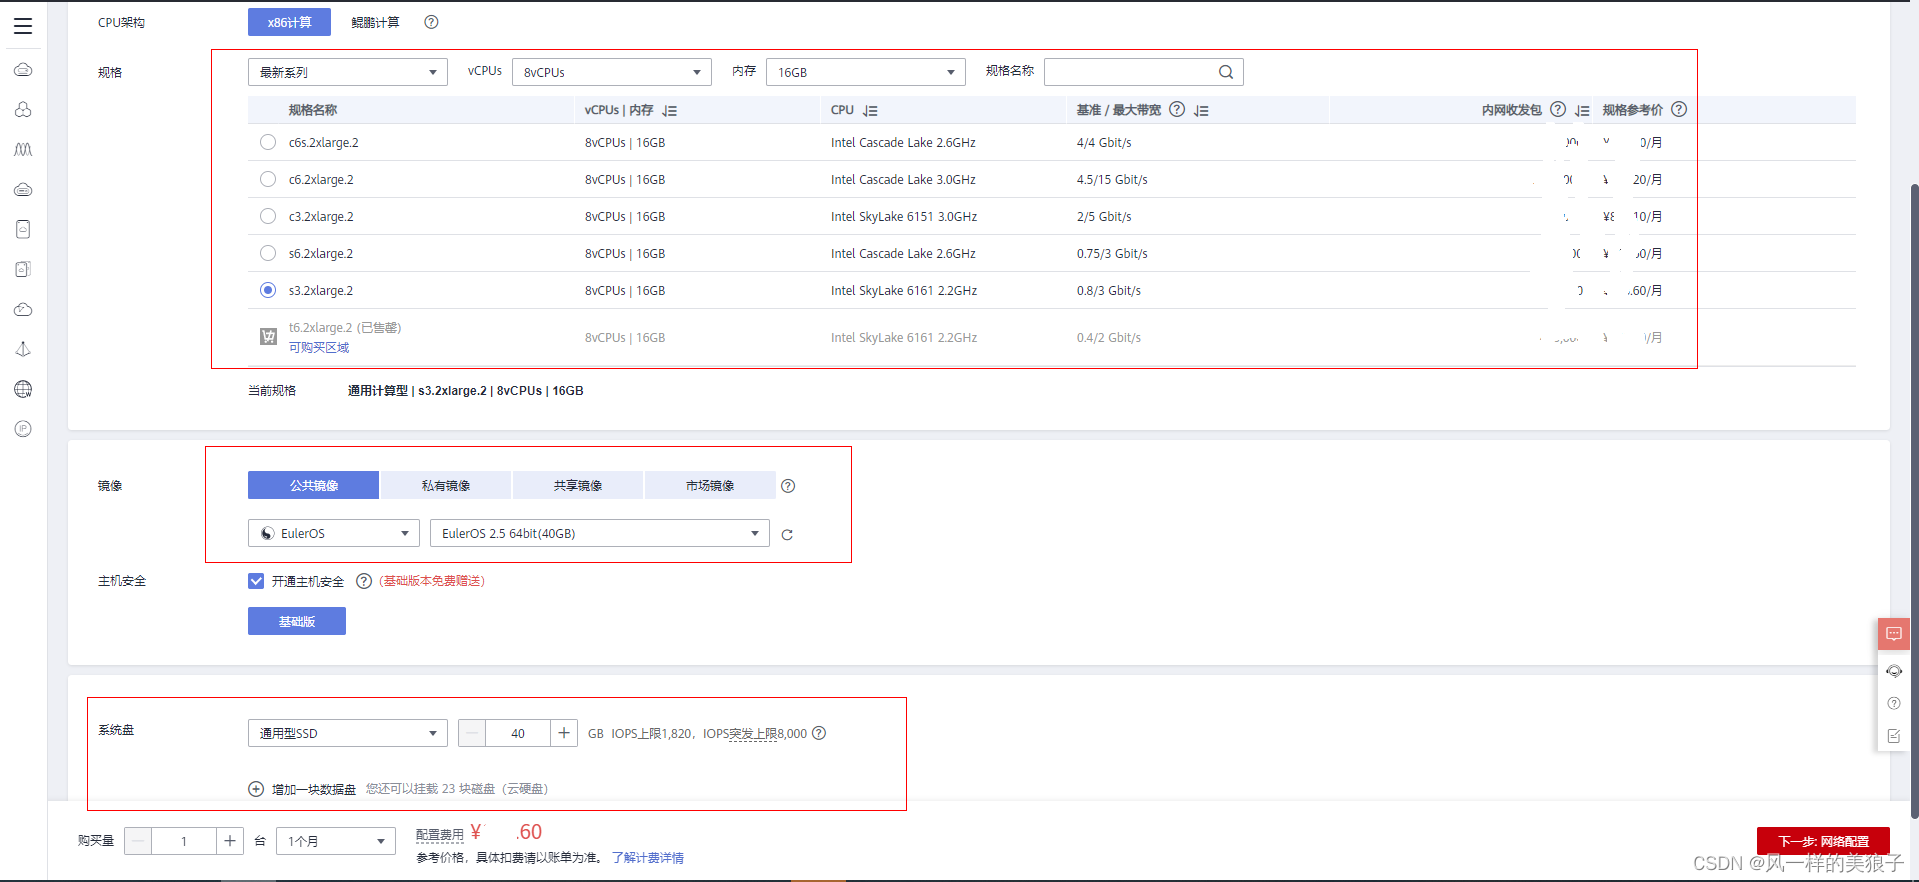This screenshot has height=882, width=1919.
Task: Click the plus icon to add data disk
Action: pos(256,789)
